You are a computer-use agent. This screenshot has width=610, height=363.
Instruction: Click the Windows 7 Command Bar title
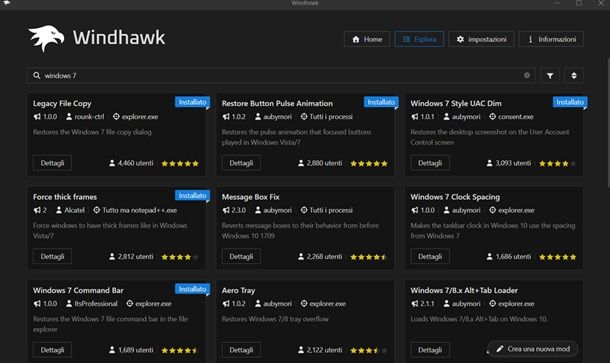tap(78, 290)
